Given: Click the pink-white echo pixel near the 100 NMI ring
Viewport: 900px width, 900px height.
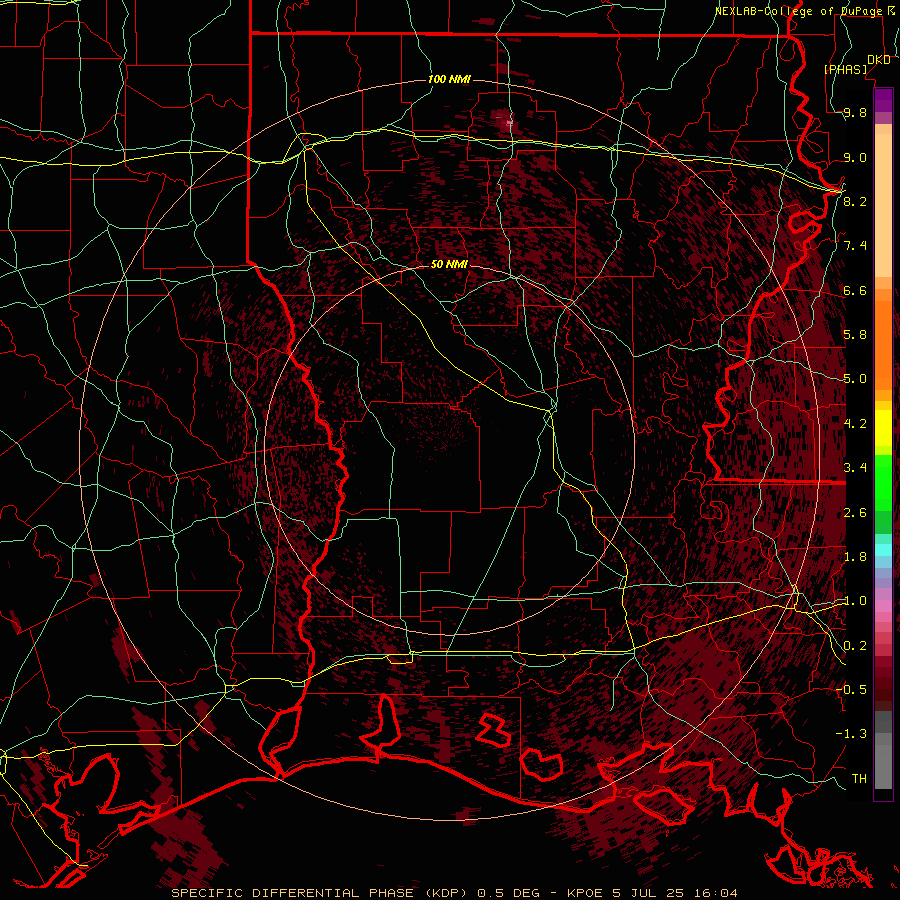Looking at the screenshot, I should pyautogui.click(x=509, y=122).
